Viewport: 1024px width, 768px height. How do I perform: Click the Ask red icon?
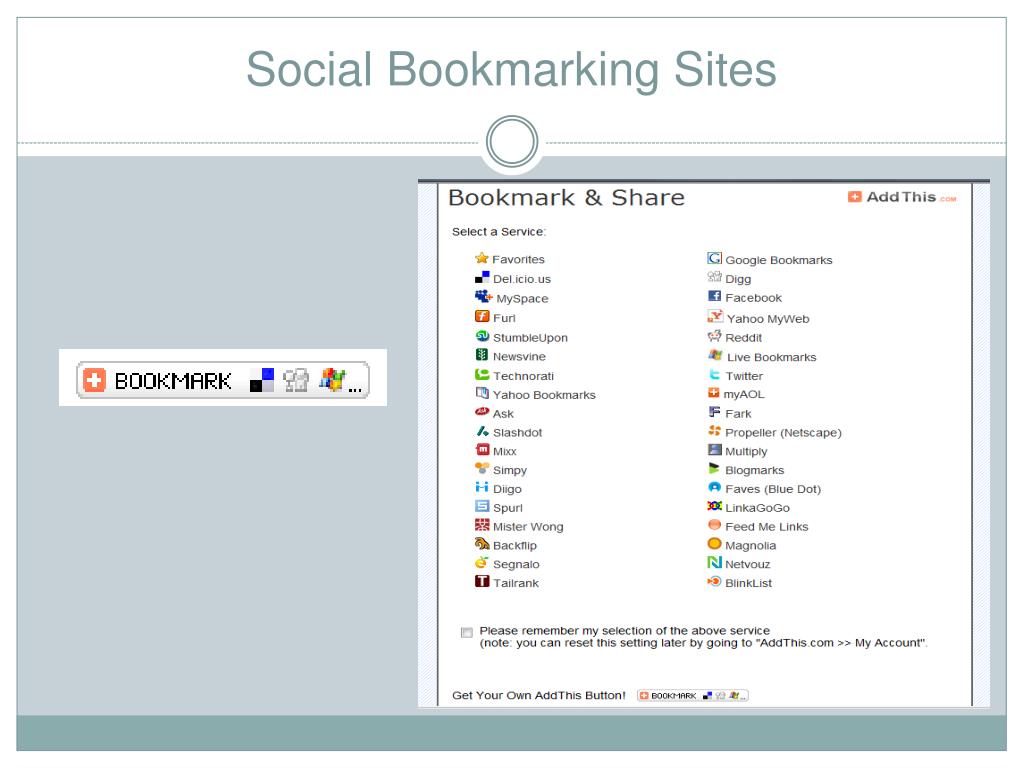pos(482,411)
